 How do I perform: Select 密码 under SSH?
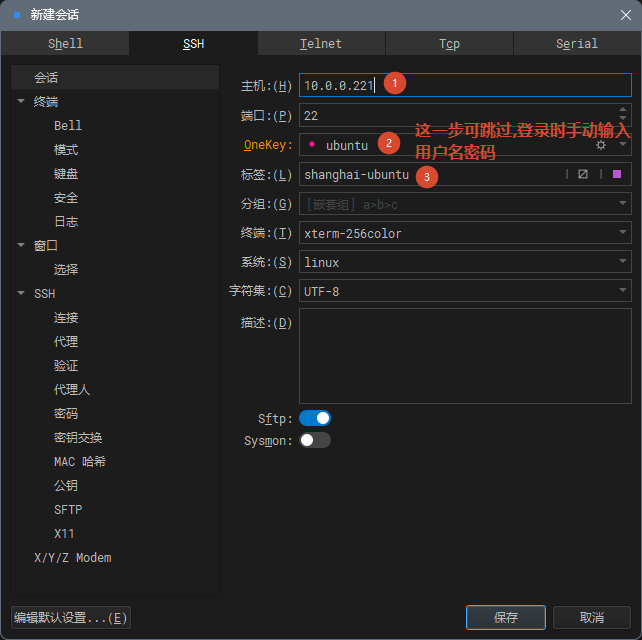[x=66, y=414]
